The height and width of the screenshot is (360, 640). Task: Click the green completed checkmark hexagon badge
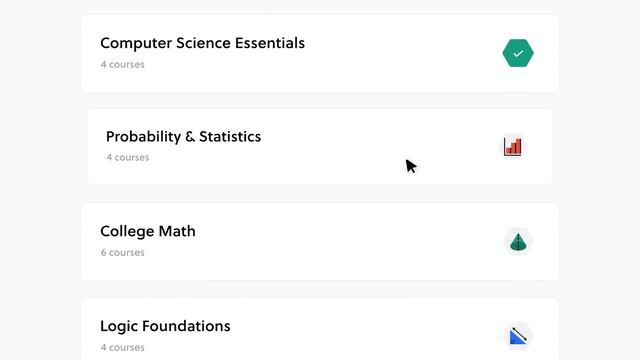click(x=518, y=53)
